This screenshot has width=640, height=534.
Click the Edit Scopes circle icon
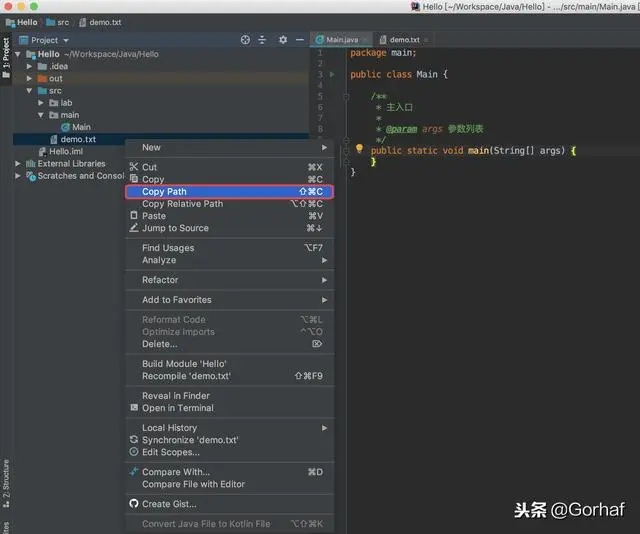coord(134,452)
